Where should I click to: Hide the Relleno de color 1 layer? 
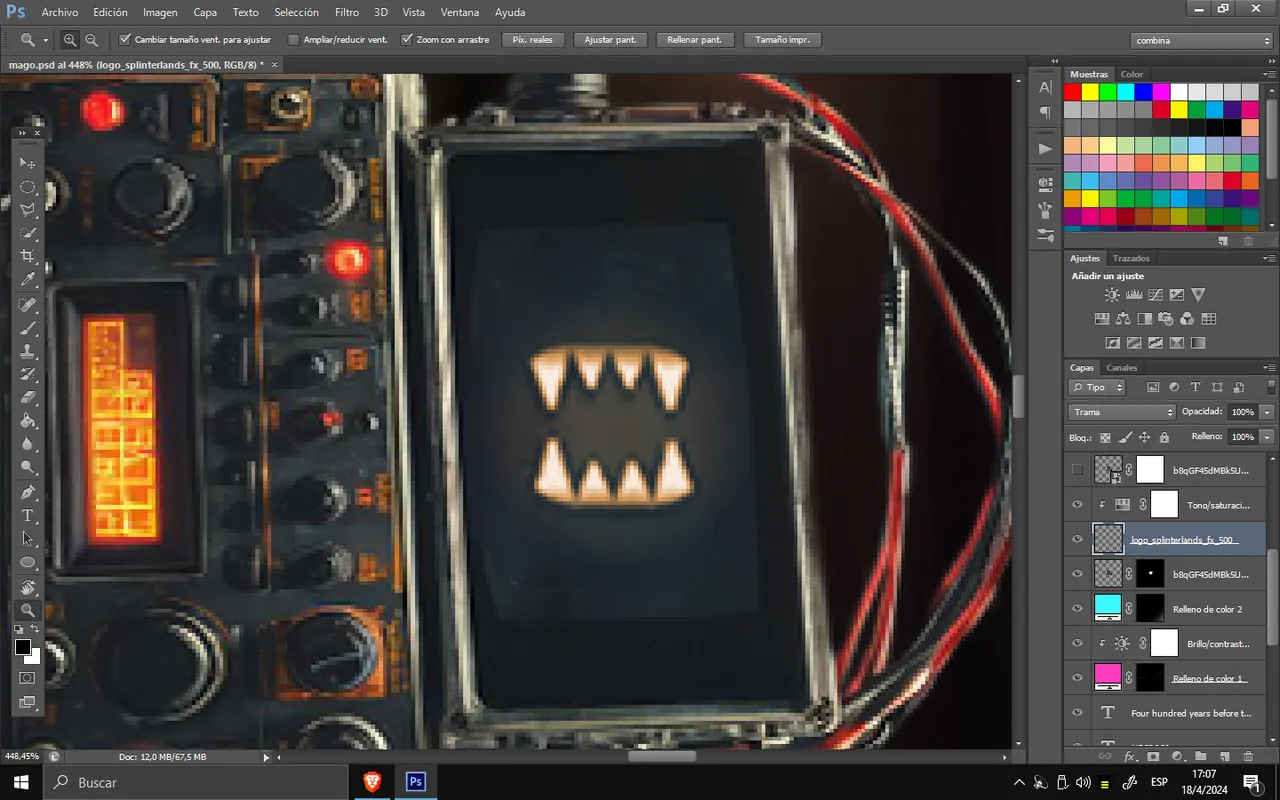(x=1077, y=678)
